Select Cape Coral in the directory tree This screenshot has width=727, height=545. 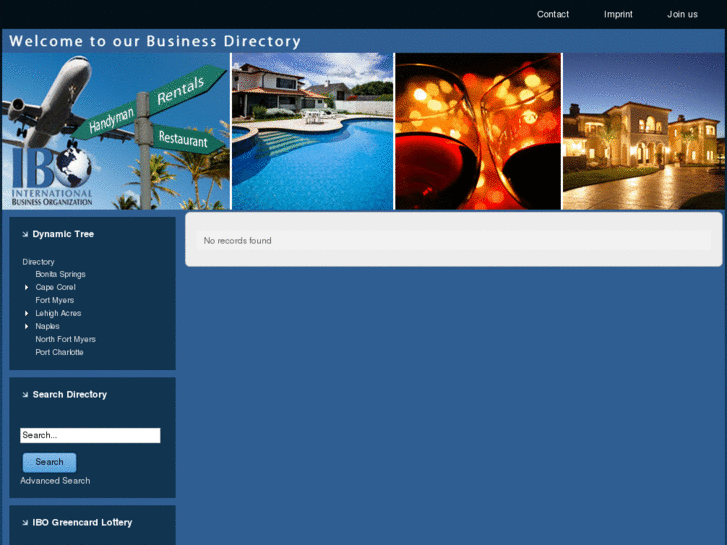[x=55, y=287]
